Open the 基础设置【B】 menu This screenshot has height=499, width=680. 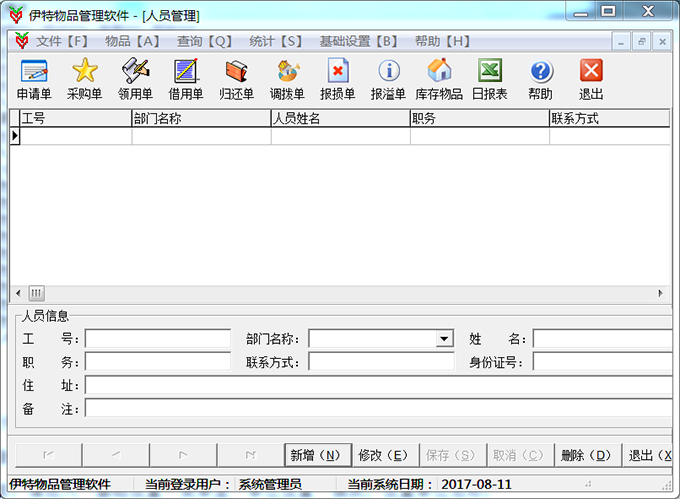[359, 42]
